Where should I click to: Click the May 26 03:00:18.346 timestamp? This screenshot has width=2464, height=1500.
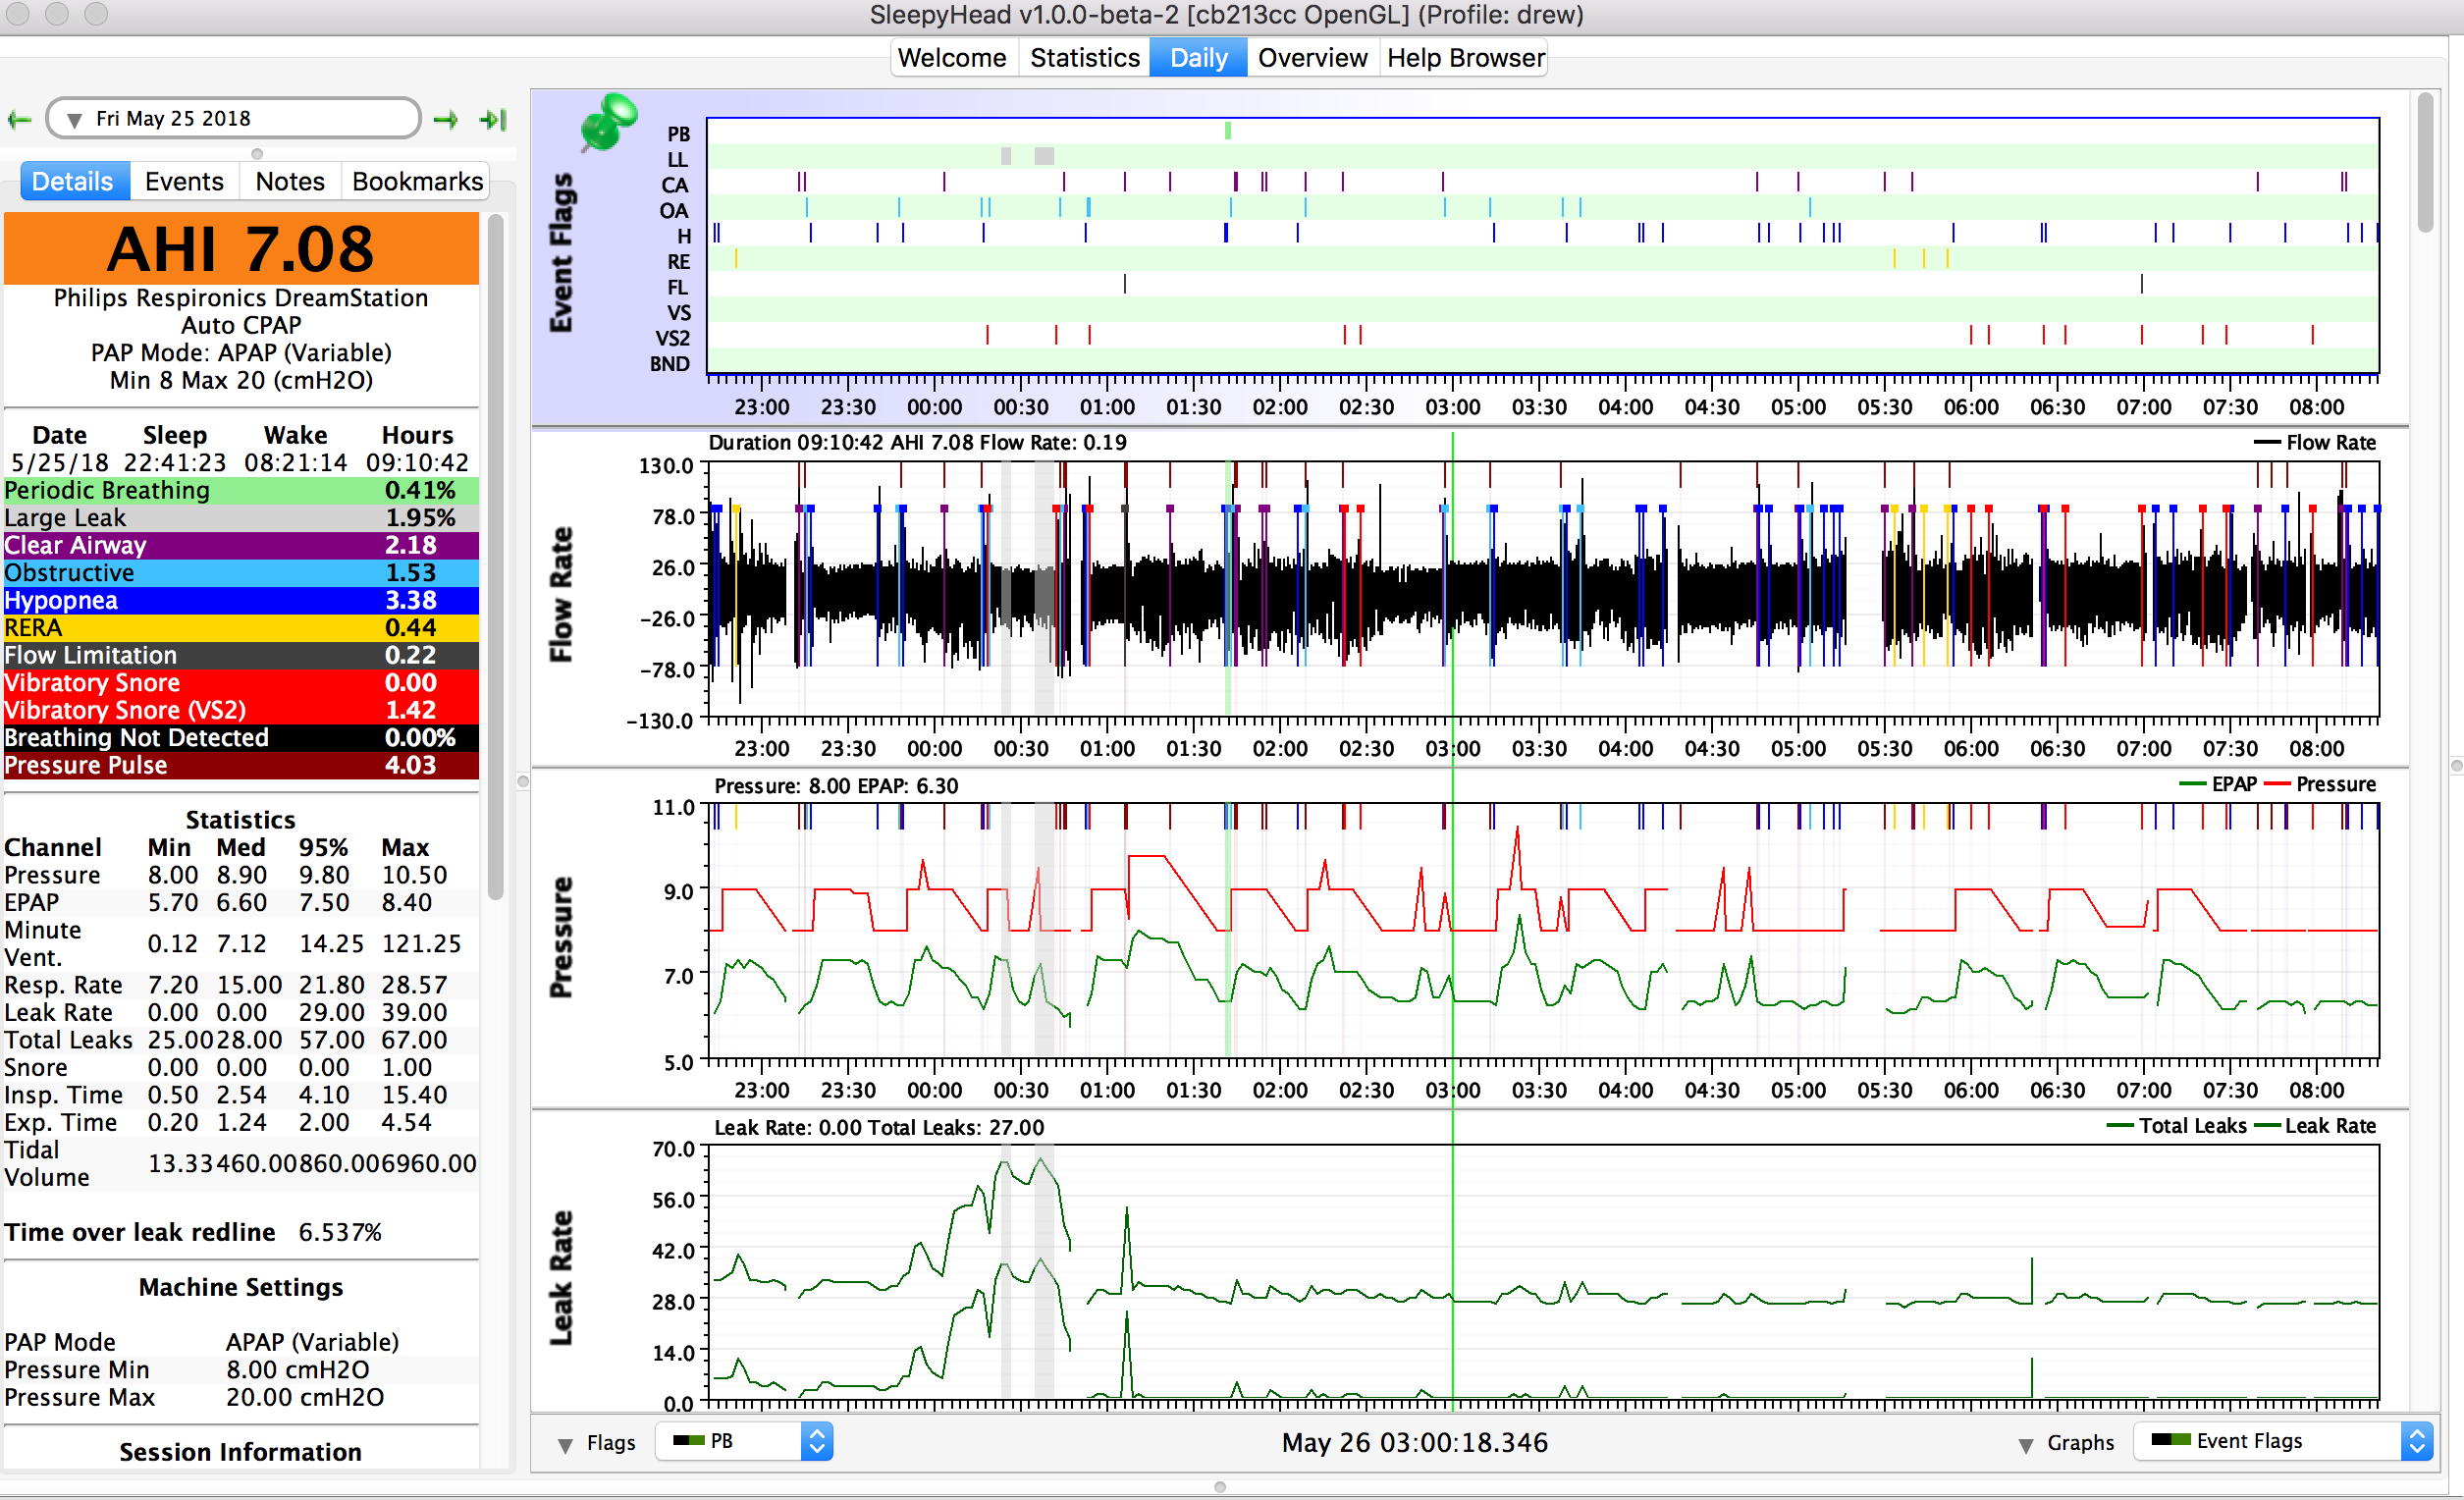(1414, 1442)
